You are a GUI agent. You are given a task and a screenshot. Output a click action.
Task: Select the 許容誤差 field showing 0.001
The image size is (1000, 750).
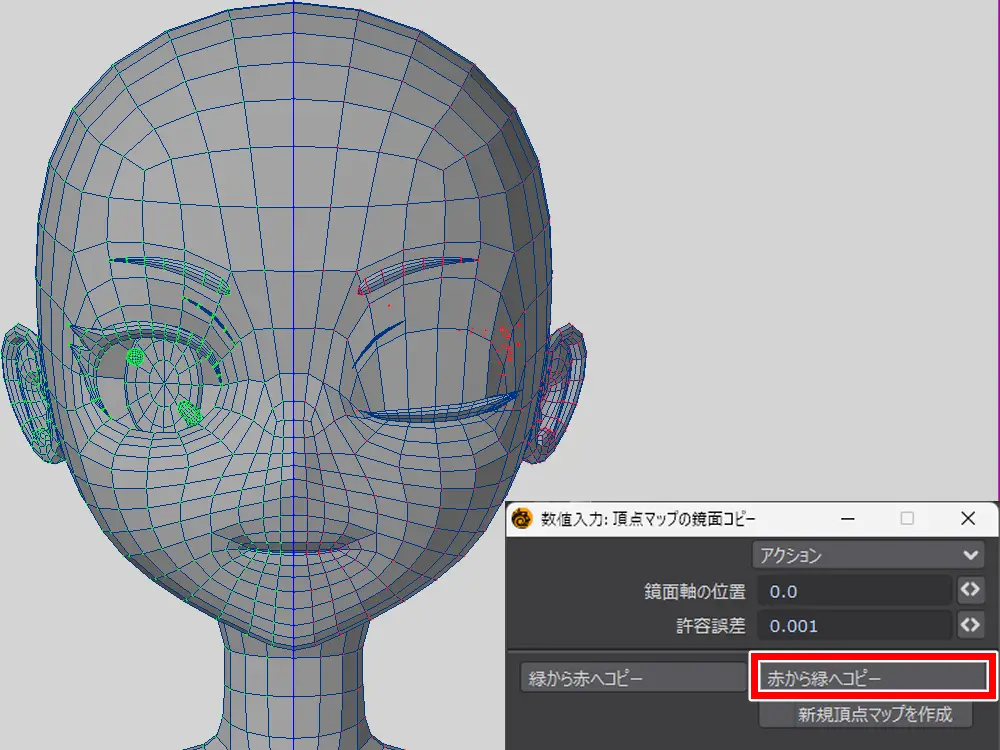[x=855, y=627]
